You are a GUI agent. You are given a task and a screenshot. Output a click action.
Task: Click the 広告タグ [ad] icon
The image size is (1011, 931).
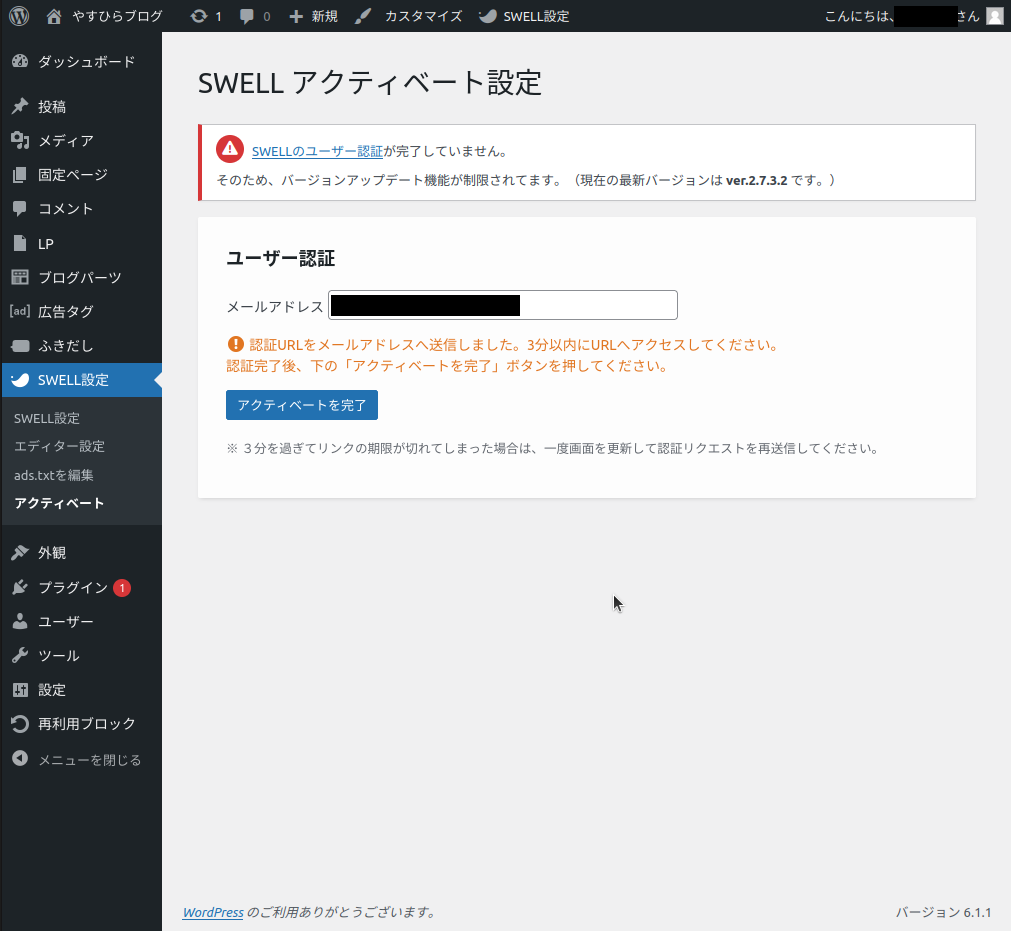pyautogui.click(x=20, y=311)
